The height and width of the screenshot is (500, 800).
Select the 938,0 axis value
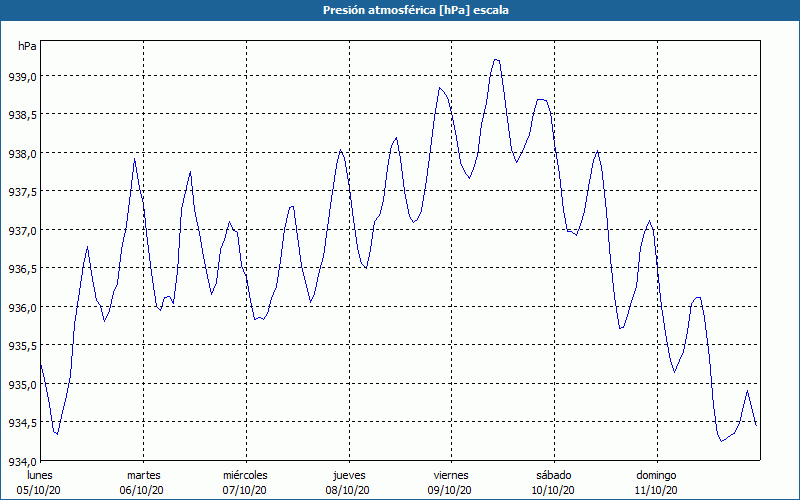click(22, 154)
